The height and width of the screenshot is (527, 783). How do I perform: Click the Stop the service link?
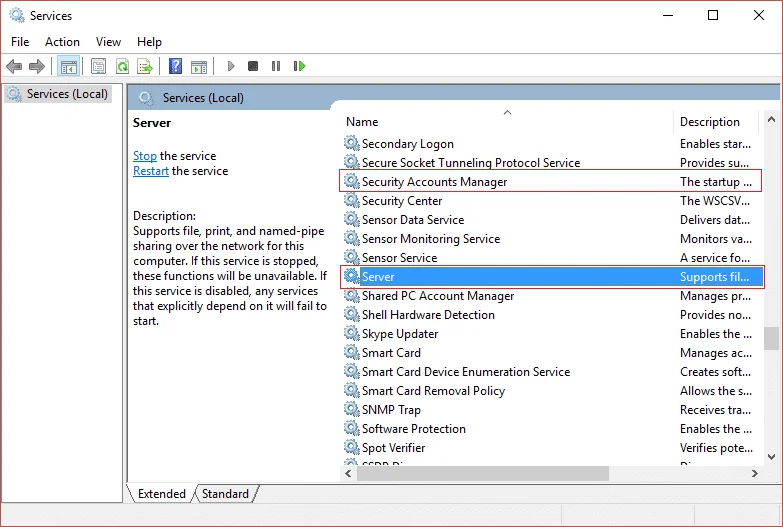click(145, 156)
